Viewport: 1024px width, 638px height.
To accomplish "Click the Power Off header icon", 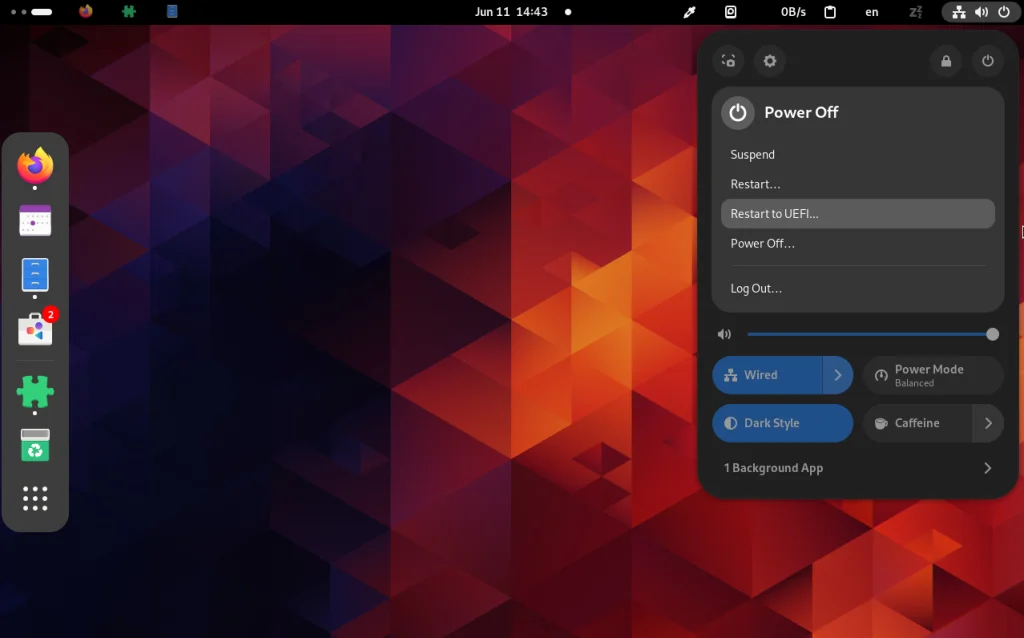I will pyautogui.click(x=738, y=112).
